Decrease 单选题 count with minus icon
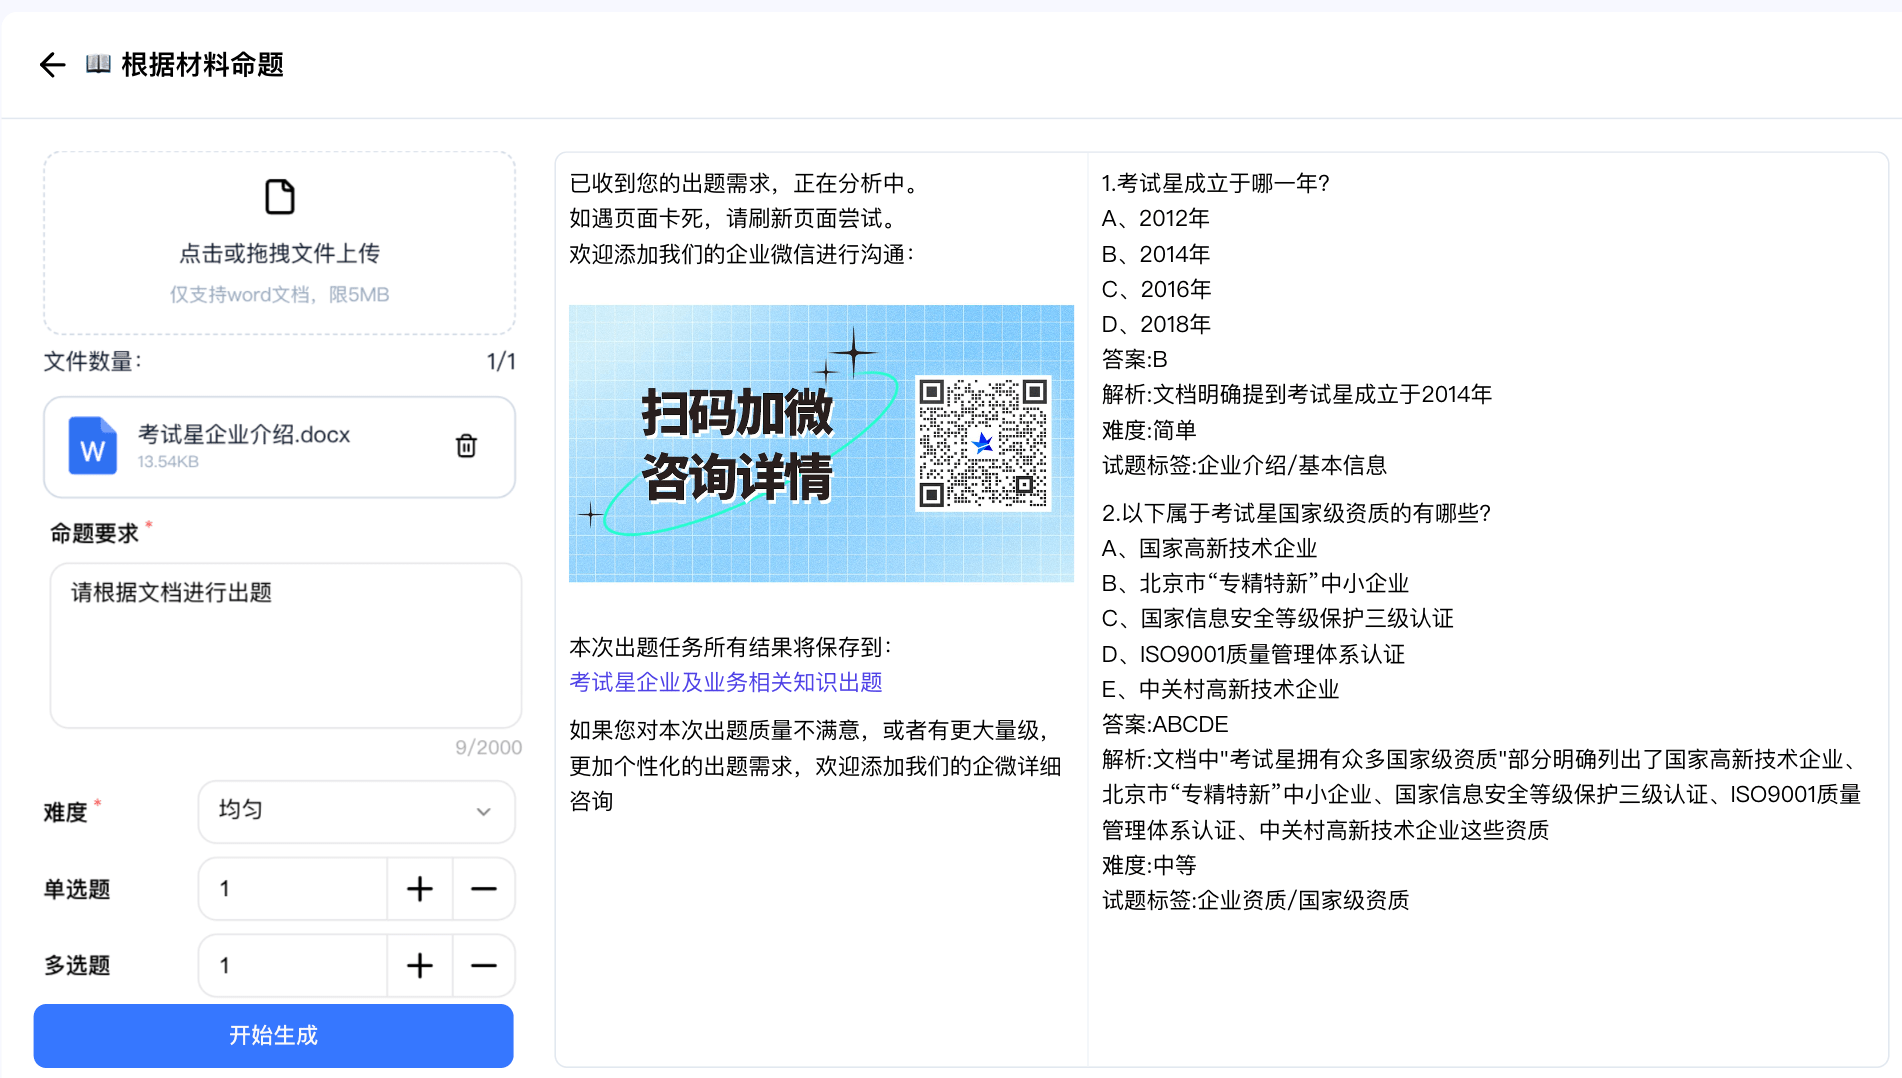The width and height of the screenshot is (1902, 1078). coord(483,888)
